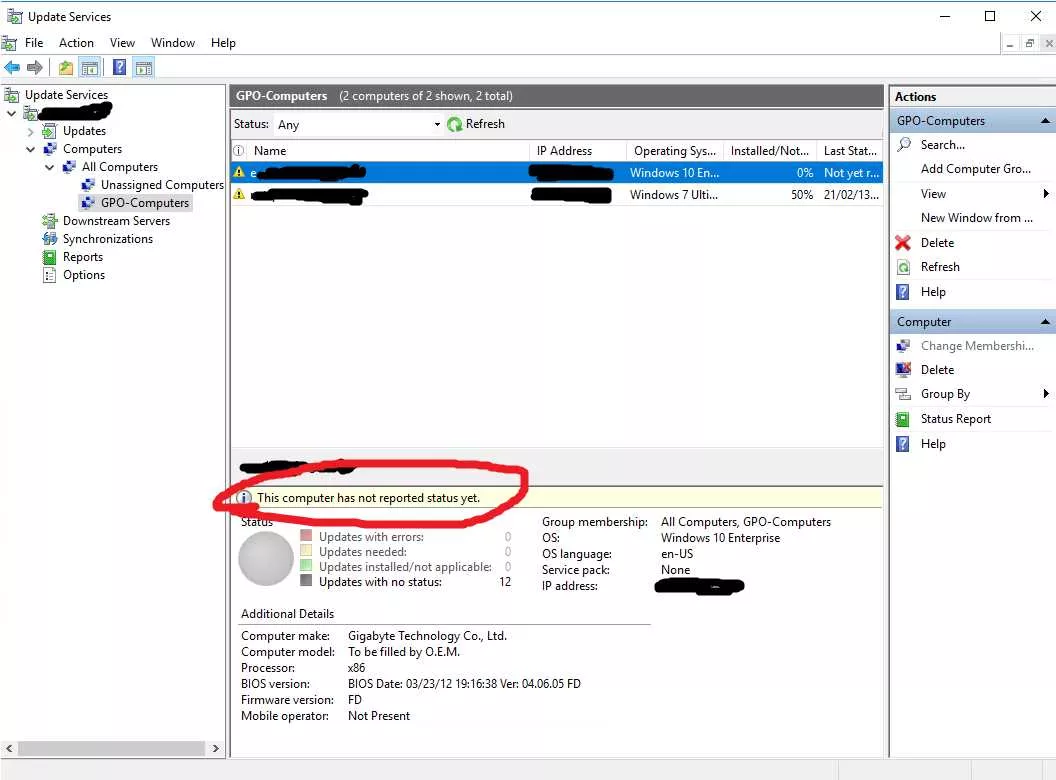Click Add Computer Group action
The width and height of the screenshot is (1056, 780).
(975, 169)
